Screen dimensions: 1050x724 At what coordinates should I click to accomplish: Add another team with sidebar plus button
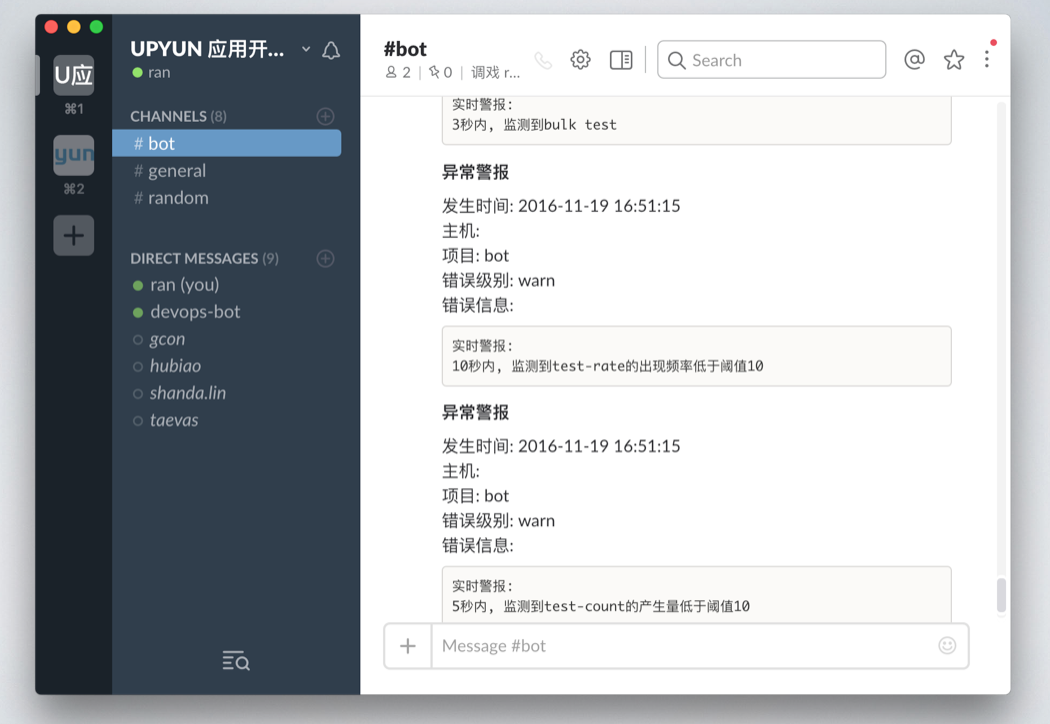(x=74, y=235)
